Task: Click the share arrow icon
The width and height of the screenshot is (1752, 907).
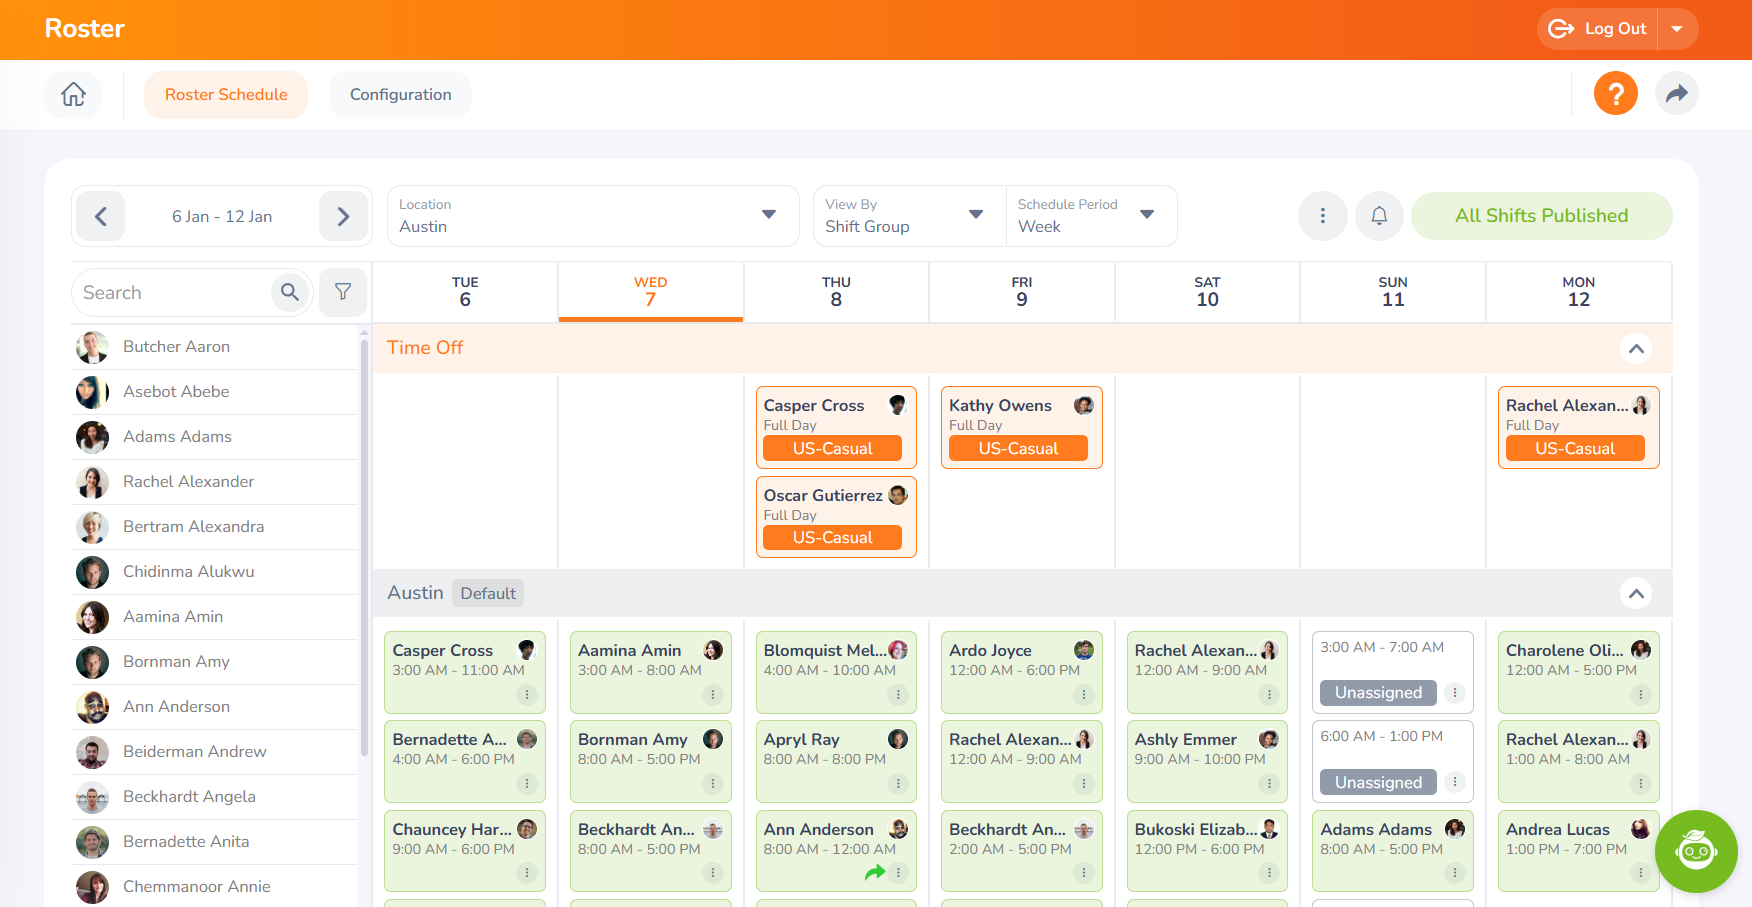Action: coord(1676,94)
